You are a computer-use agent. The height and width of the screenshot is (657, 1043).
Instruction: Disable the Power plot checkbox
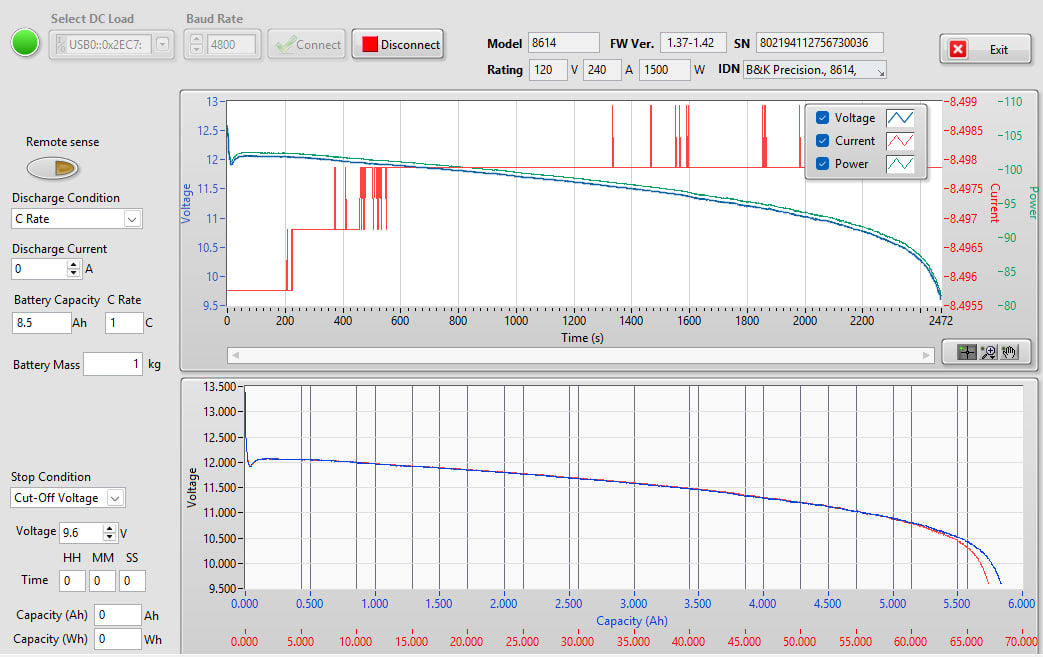click(822, 164)
